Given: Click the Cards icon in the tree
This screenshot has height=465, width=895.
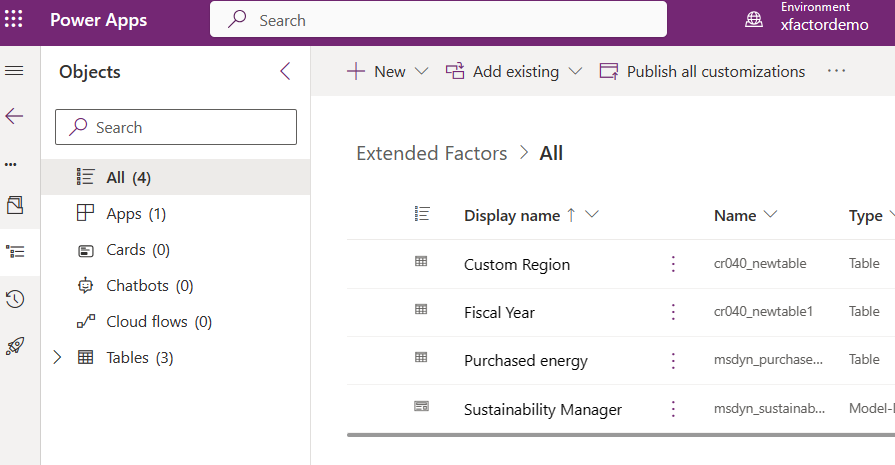Looking at the screenshot, I should 86,250.
